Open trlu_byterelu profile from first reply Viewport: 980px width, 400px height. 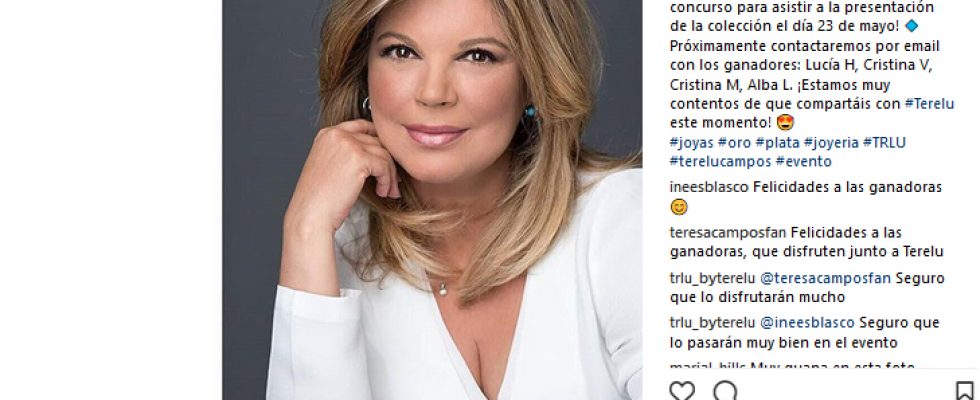click(x=712, y=279)
